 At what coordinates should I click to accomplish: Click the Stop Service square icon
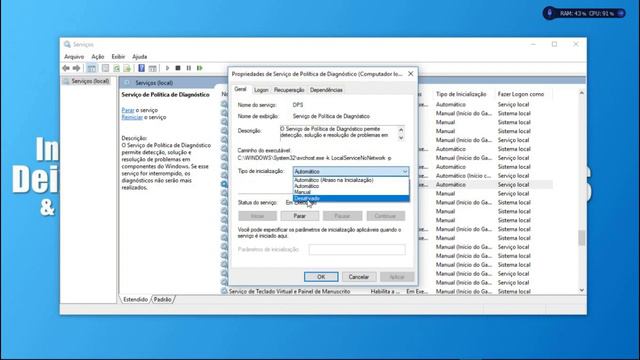(178, 68)
